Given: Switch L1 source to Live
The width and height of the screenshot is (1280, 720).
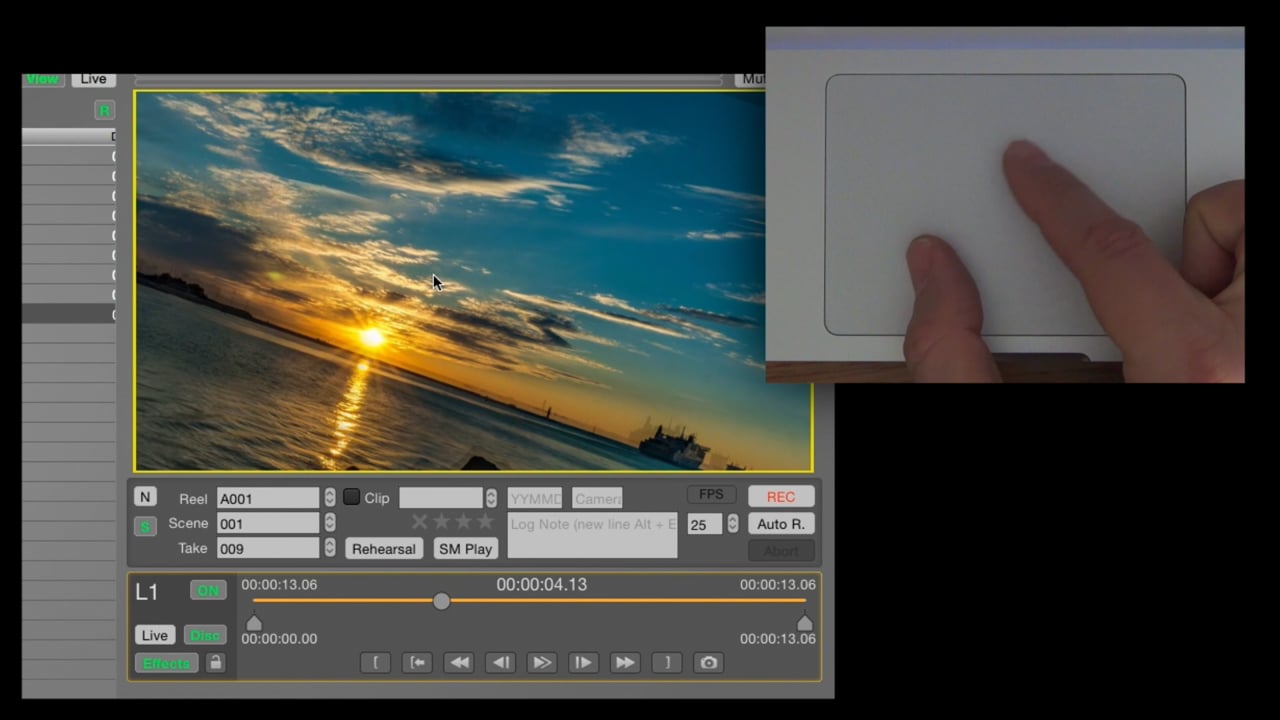Looking at the screenshot, I should pyautogui.click(x=155, y=635).
